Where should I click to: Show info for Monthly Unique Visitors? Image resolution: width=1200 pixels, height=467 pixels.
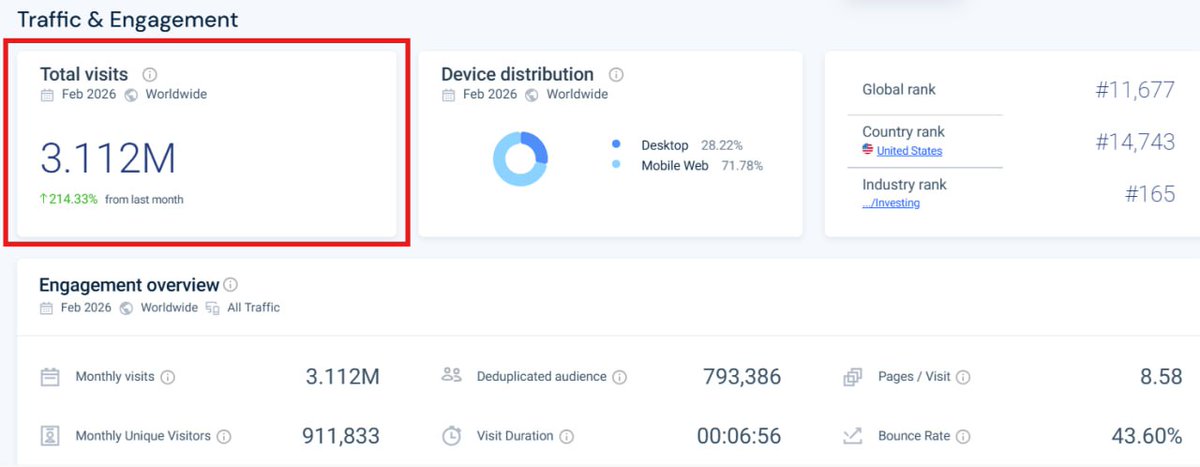click(224, 436)
